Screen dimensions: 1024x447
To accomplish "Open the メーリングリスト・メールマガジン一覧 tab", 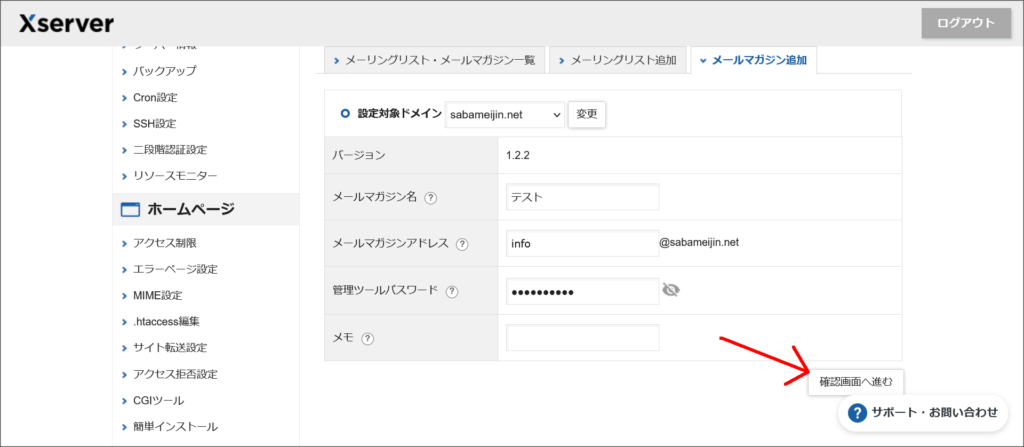I will point(434,61).
